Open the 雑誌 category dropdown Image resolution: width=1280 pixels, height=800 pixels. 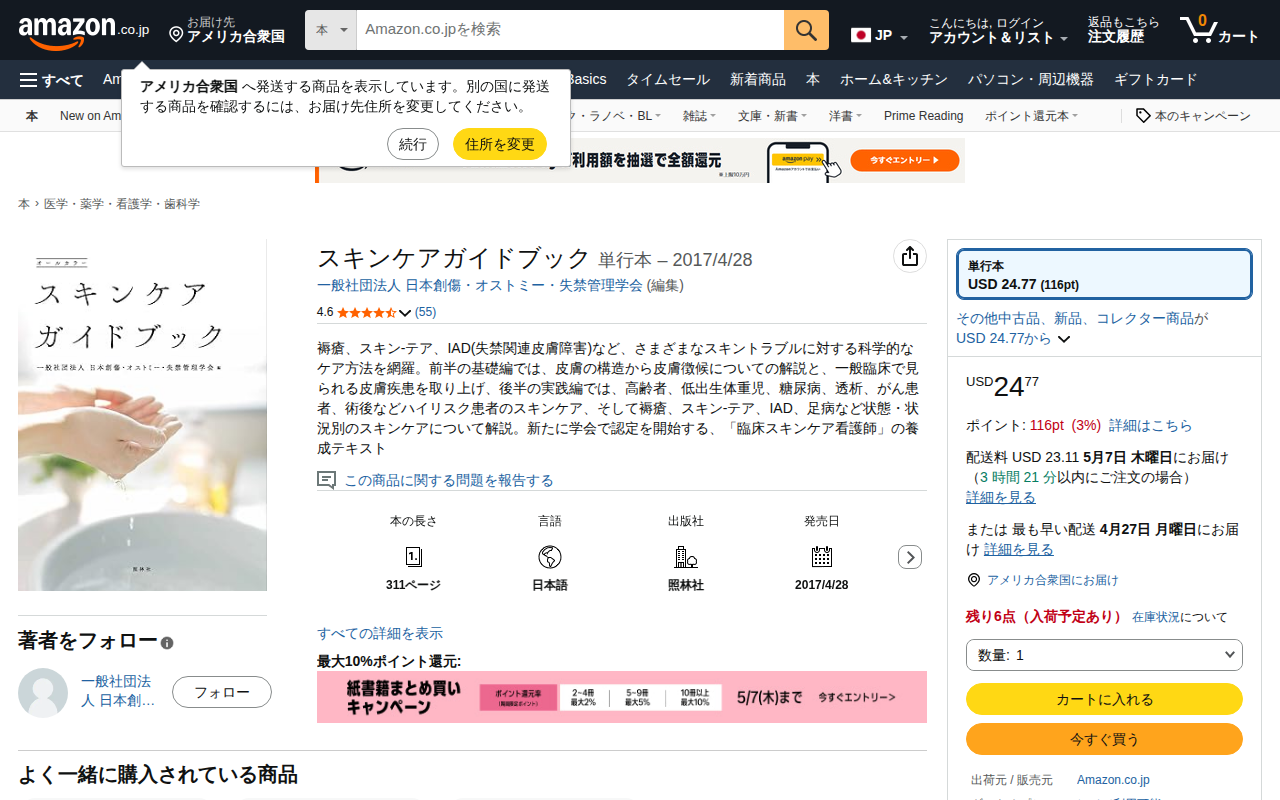point(699,116)
